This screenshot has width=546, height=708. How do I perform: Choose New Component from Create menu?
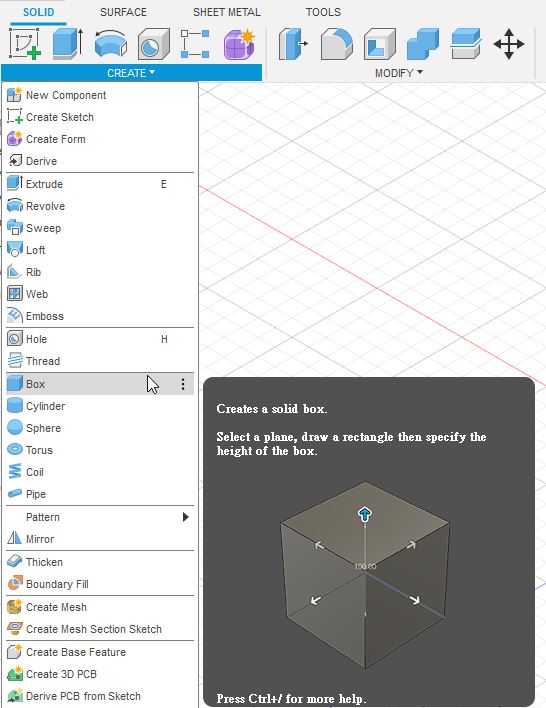[x=100, y=95]
